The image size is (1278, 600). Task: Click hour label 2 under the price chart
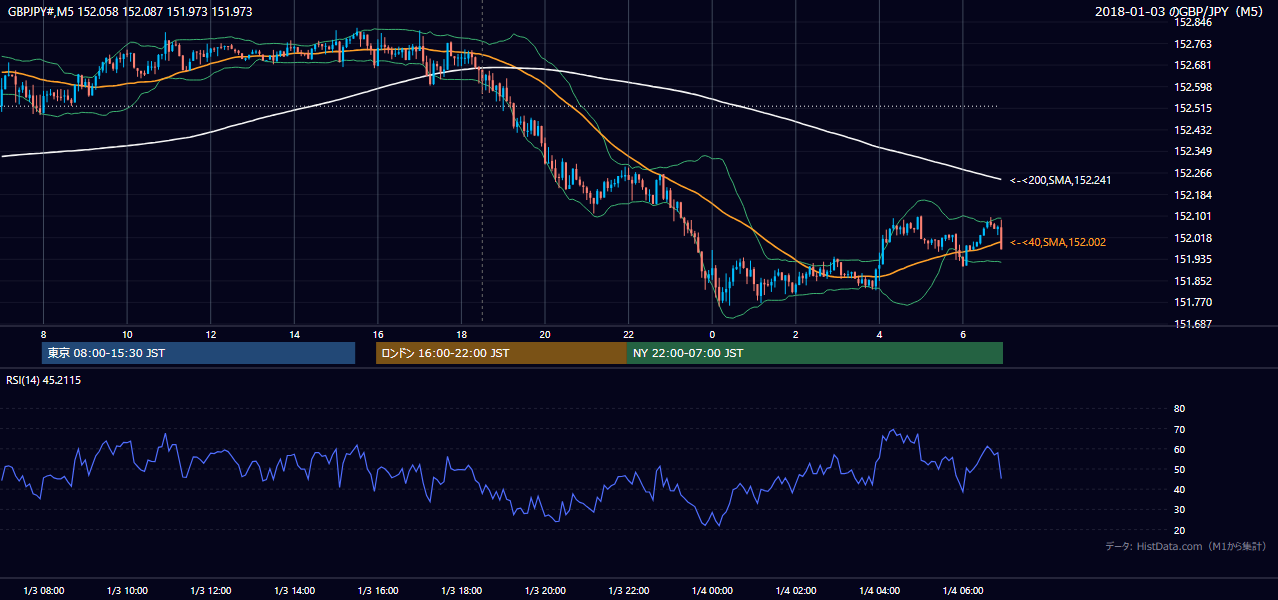[796, 334]
